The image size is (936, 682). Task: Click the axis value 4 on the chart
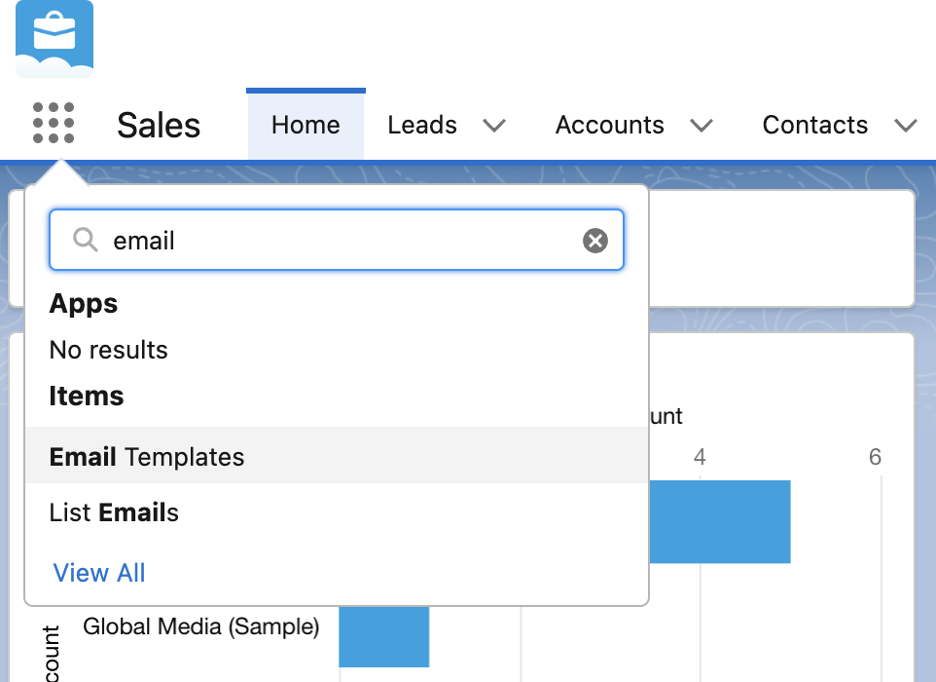(700, 457)
